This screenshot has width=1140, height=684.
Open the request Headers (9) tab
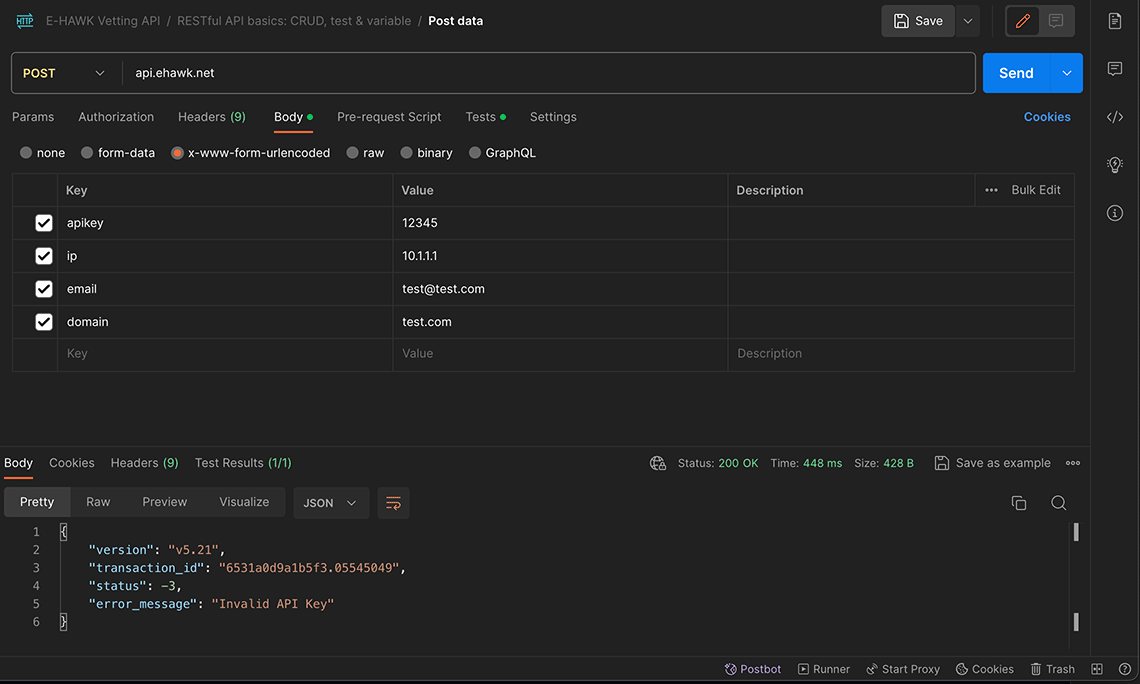(212, 117)
